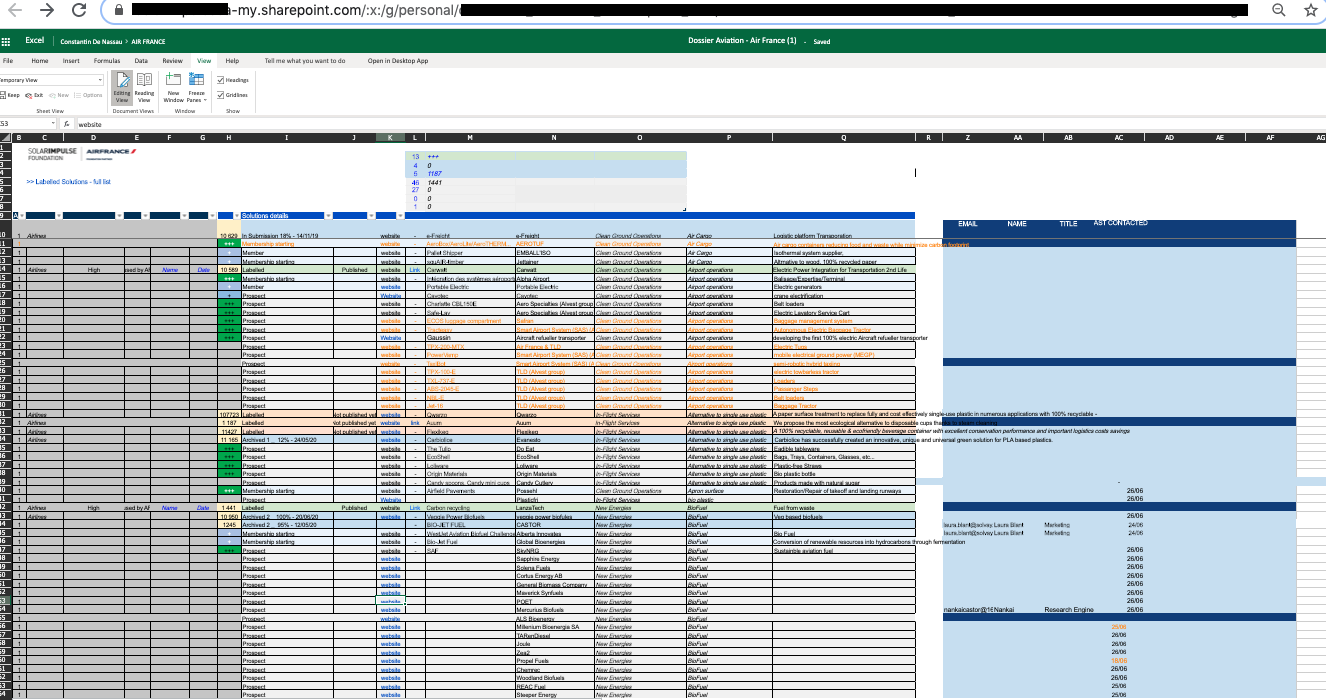Viewport: 1326px width, 700px height.
Task: Click the AST CONTACTED header cell
Action: (x=1120, y=223)
